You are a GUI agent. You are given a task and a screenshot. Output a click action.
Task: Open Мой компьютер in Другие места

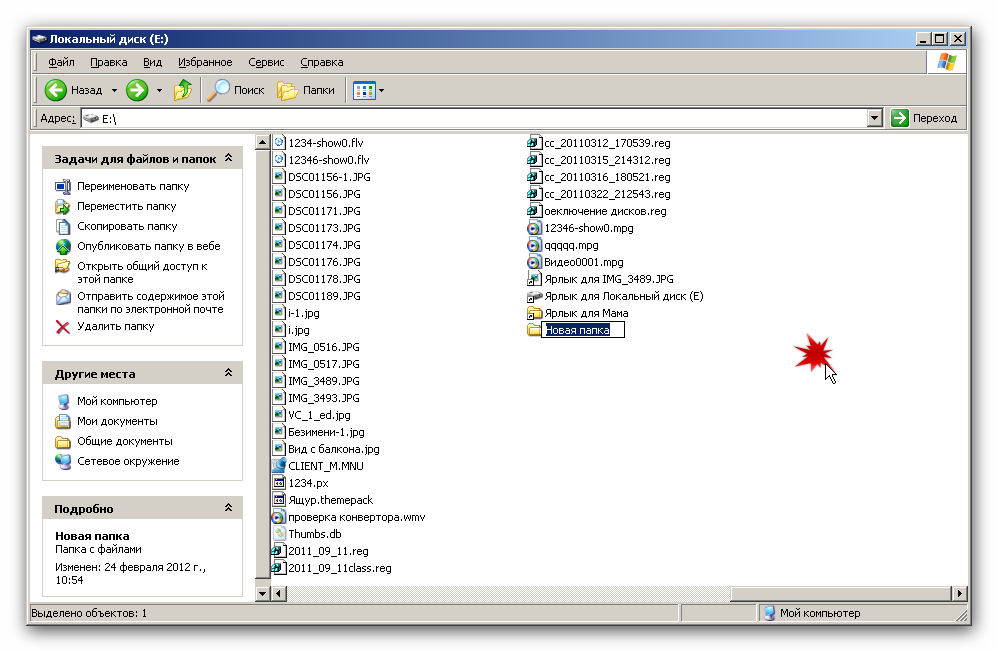coord(117,401)
